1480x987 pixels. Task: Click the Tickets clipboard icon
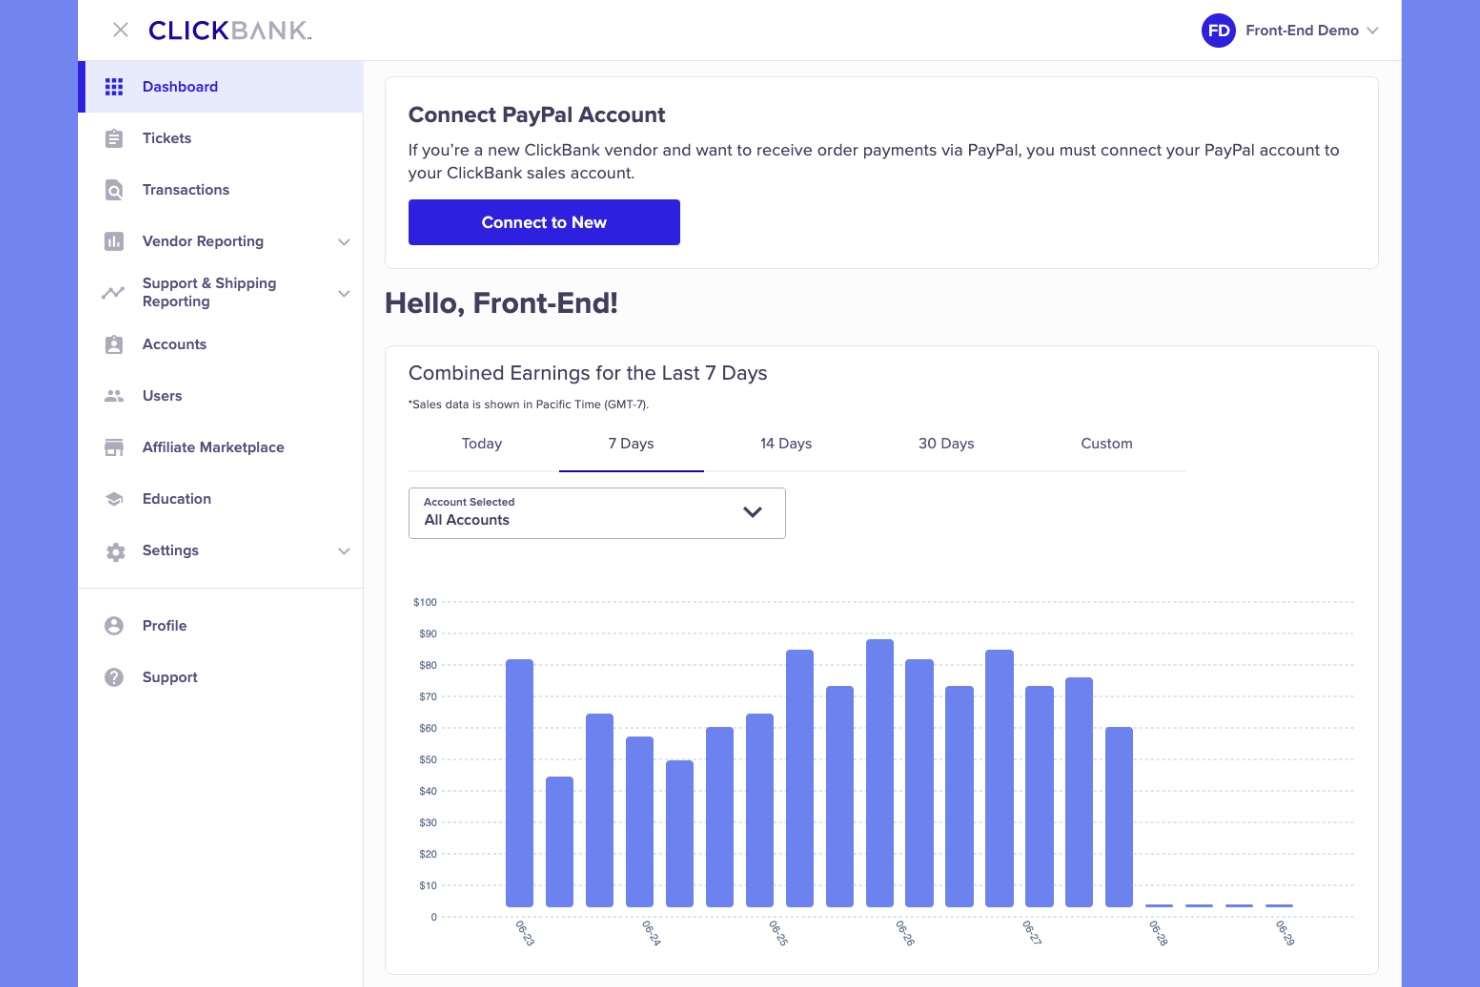click(114, 138)
